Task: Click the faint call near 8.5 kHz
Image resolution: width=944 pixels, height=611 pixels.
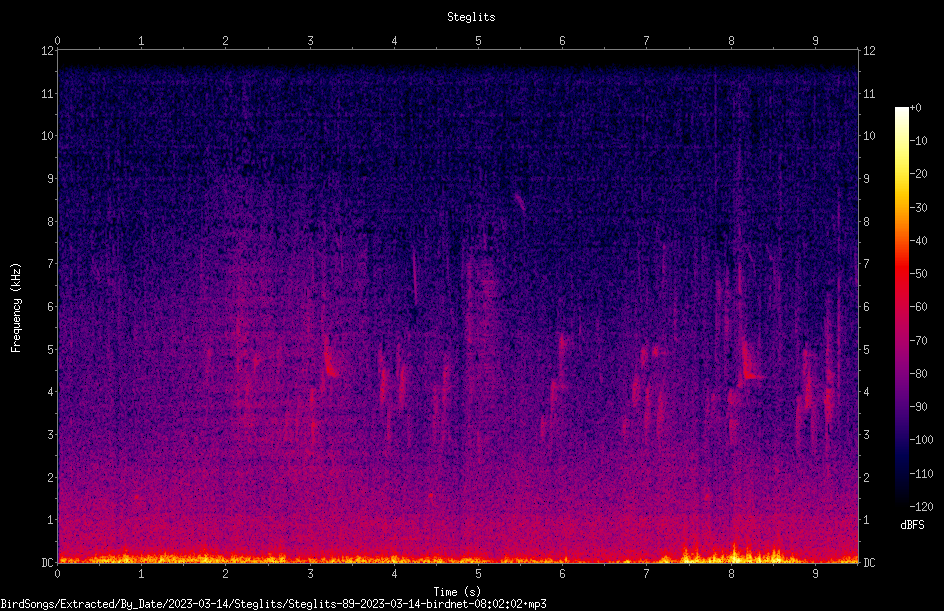Action: pyautogui.click(x=520, y=202)
